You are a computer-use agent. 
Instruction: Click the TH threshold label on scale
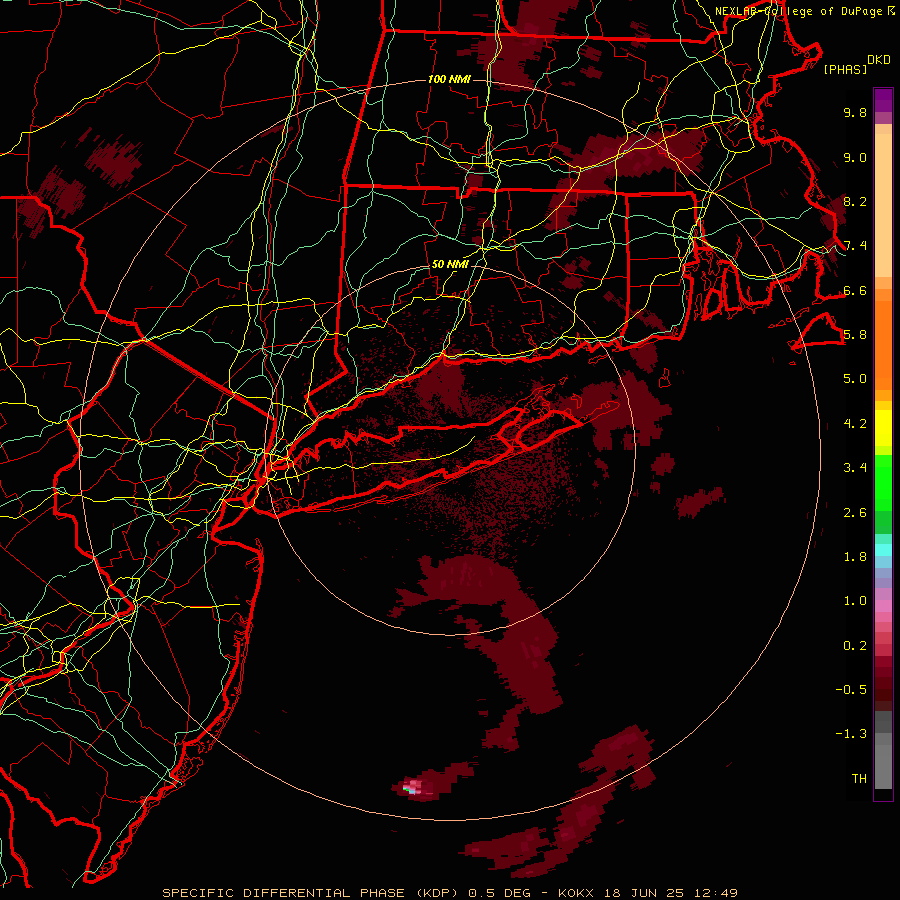859,779
